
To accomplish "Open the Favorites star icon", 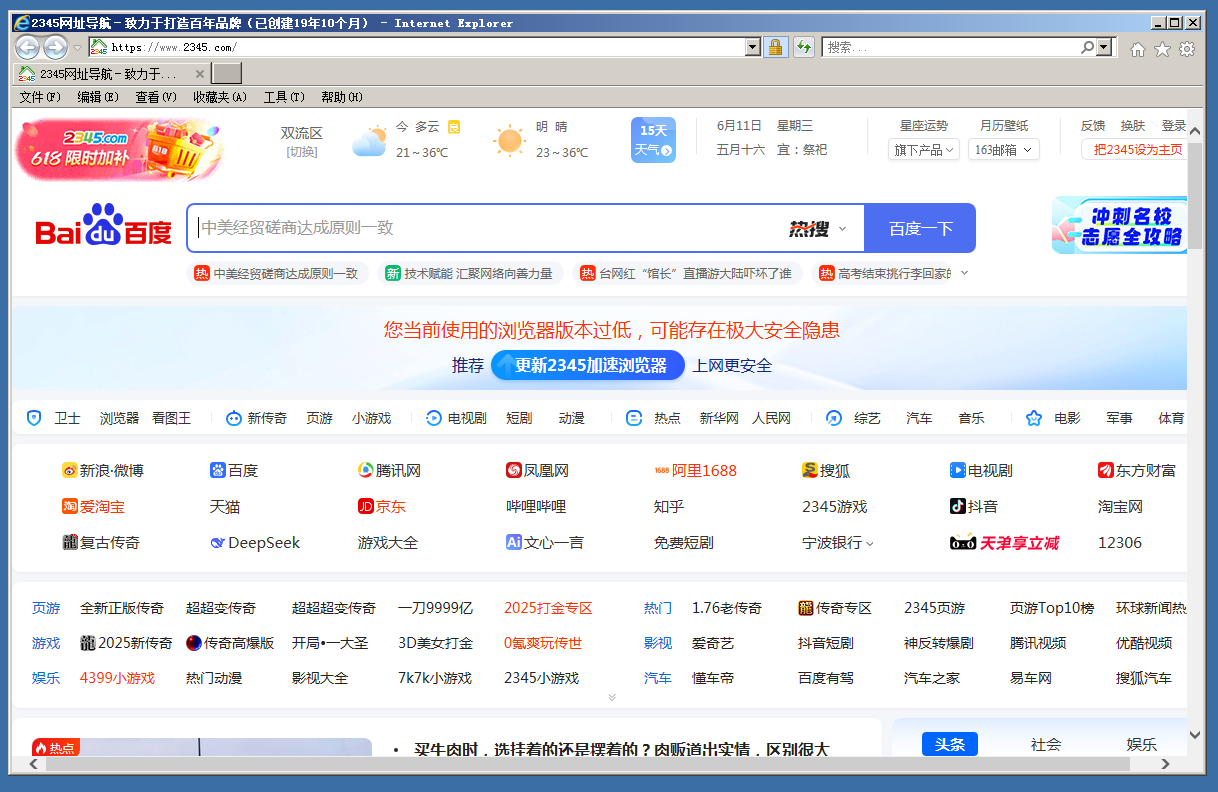I will (1162, 48).
